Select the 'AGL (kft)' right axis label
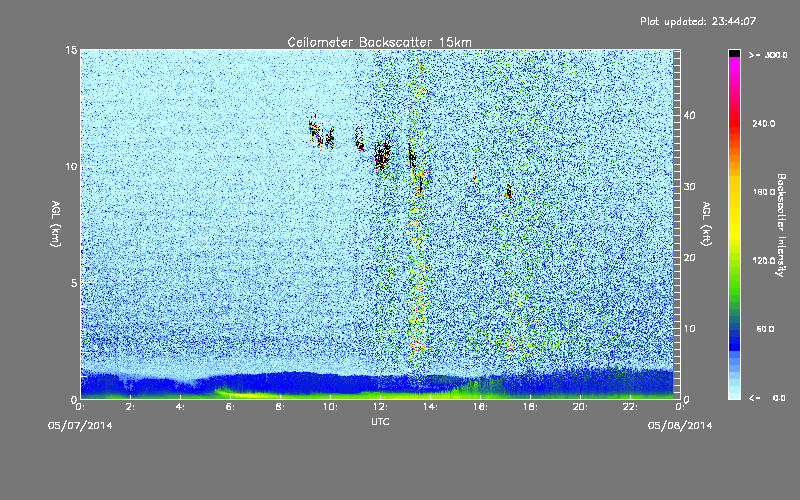800x500 pixels. click(706, 224)
